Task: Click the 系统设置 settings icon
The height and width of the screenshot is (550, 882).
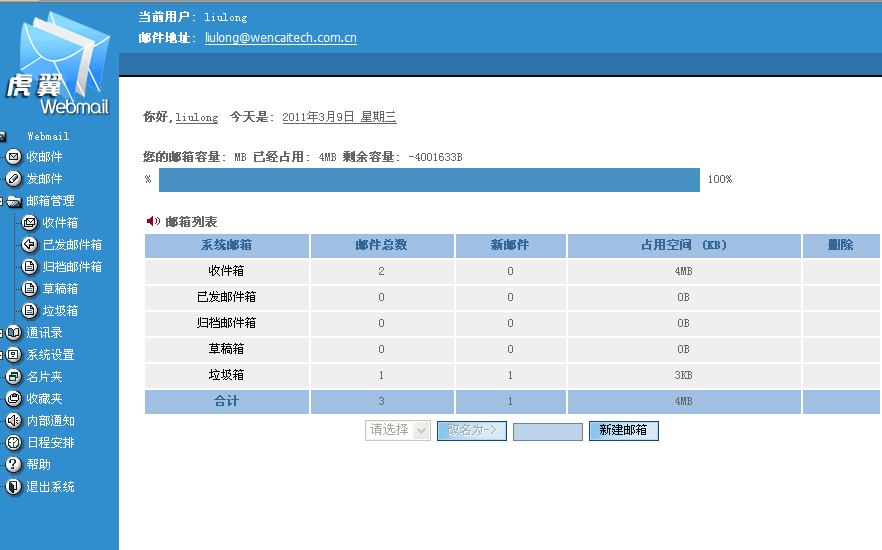Action: tap(14, 355)
